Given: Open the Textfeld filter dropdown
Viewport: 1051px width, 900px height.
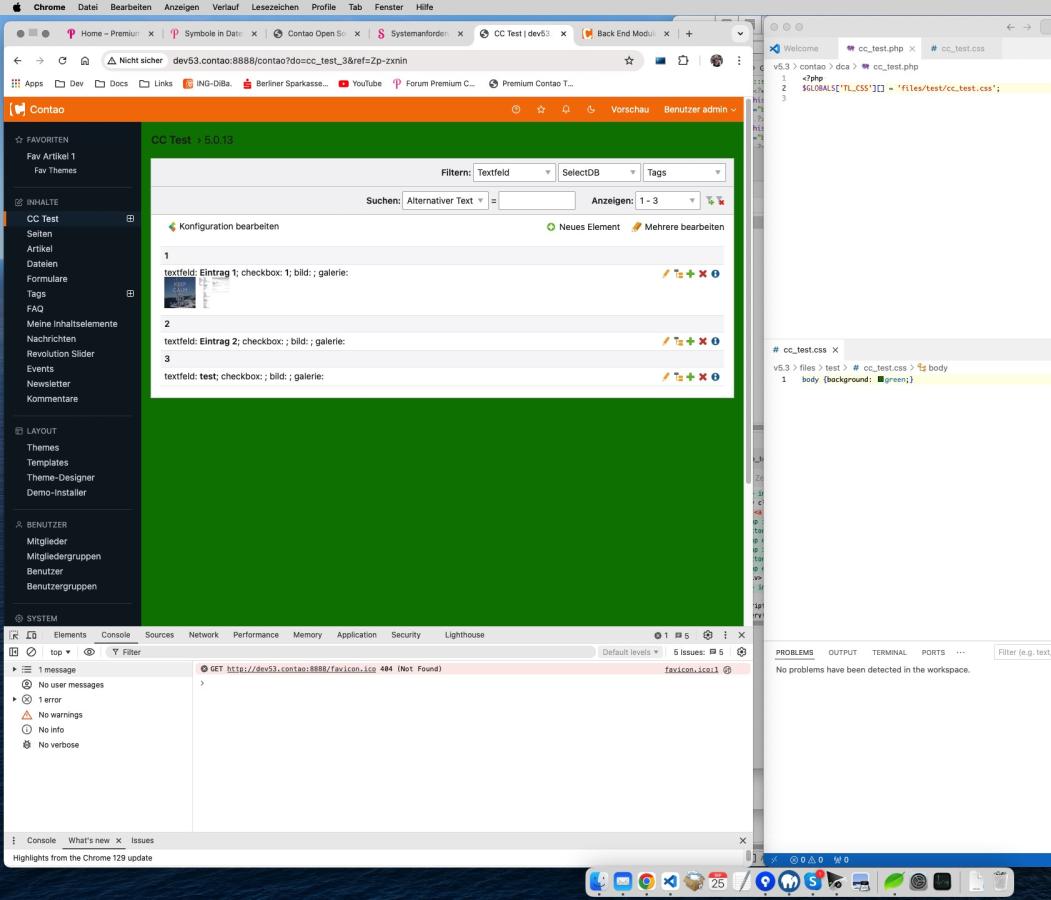Looking at the screenshot, I should coord(514,173).
